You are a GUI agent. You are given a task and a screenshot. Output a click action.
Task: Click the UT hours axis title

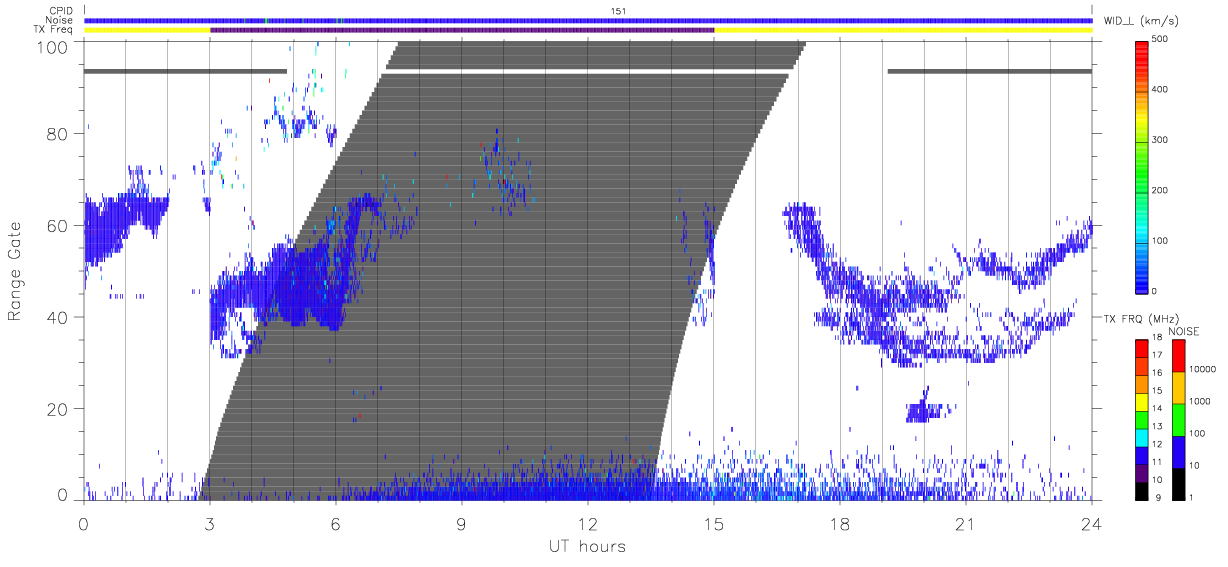pyautogui.click(x=586, y=547)
